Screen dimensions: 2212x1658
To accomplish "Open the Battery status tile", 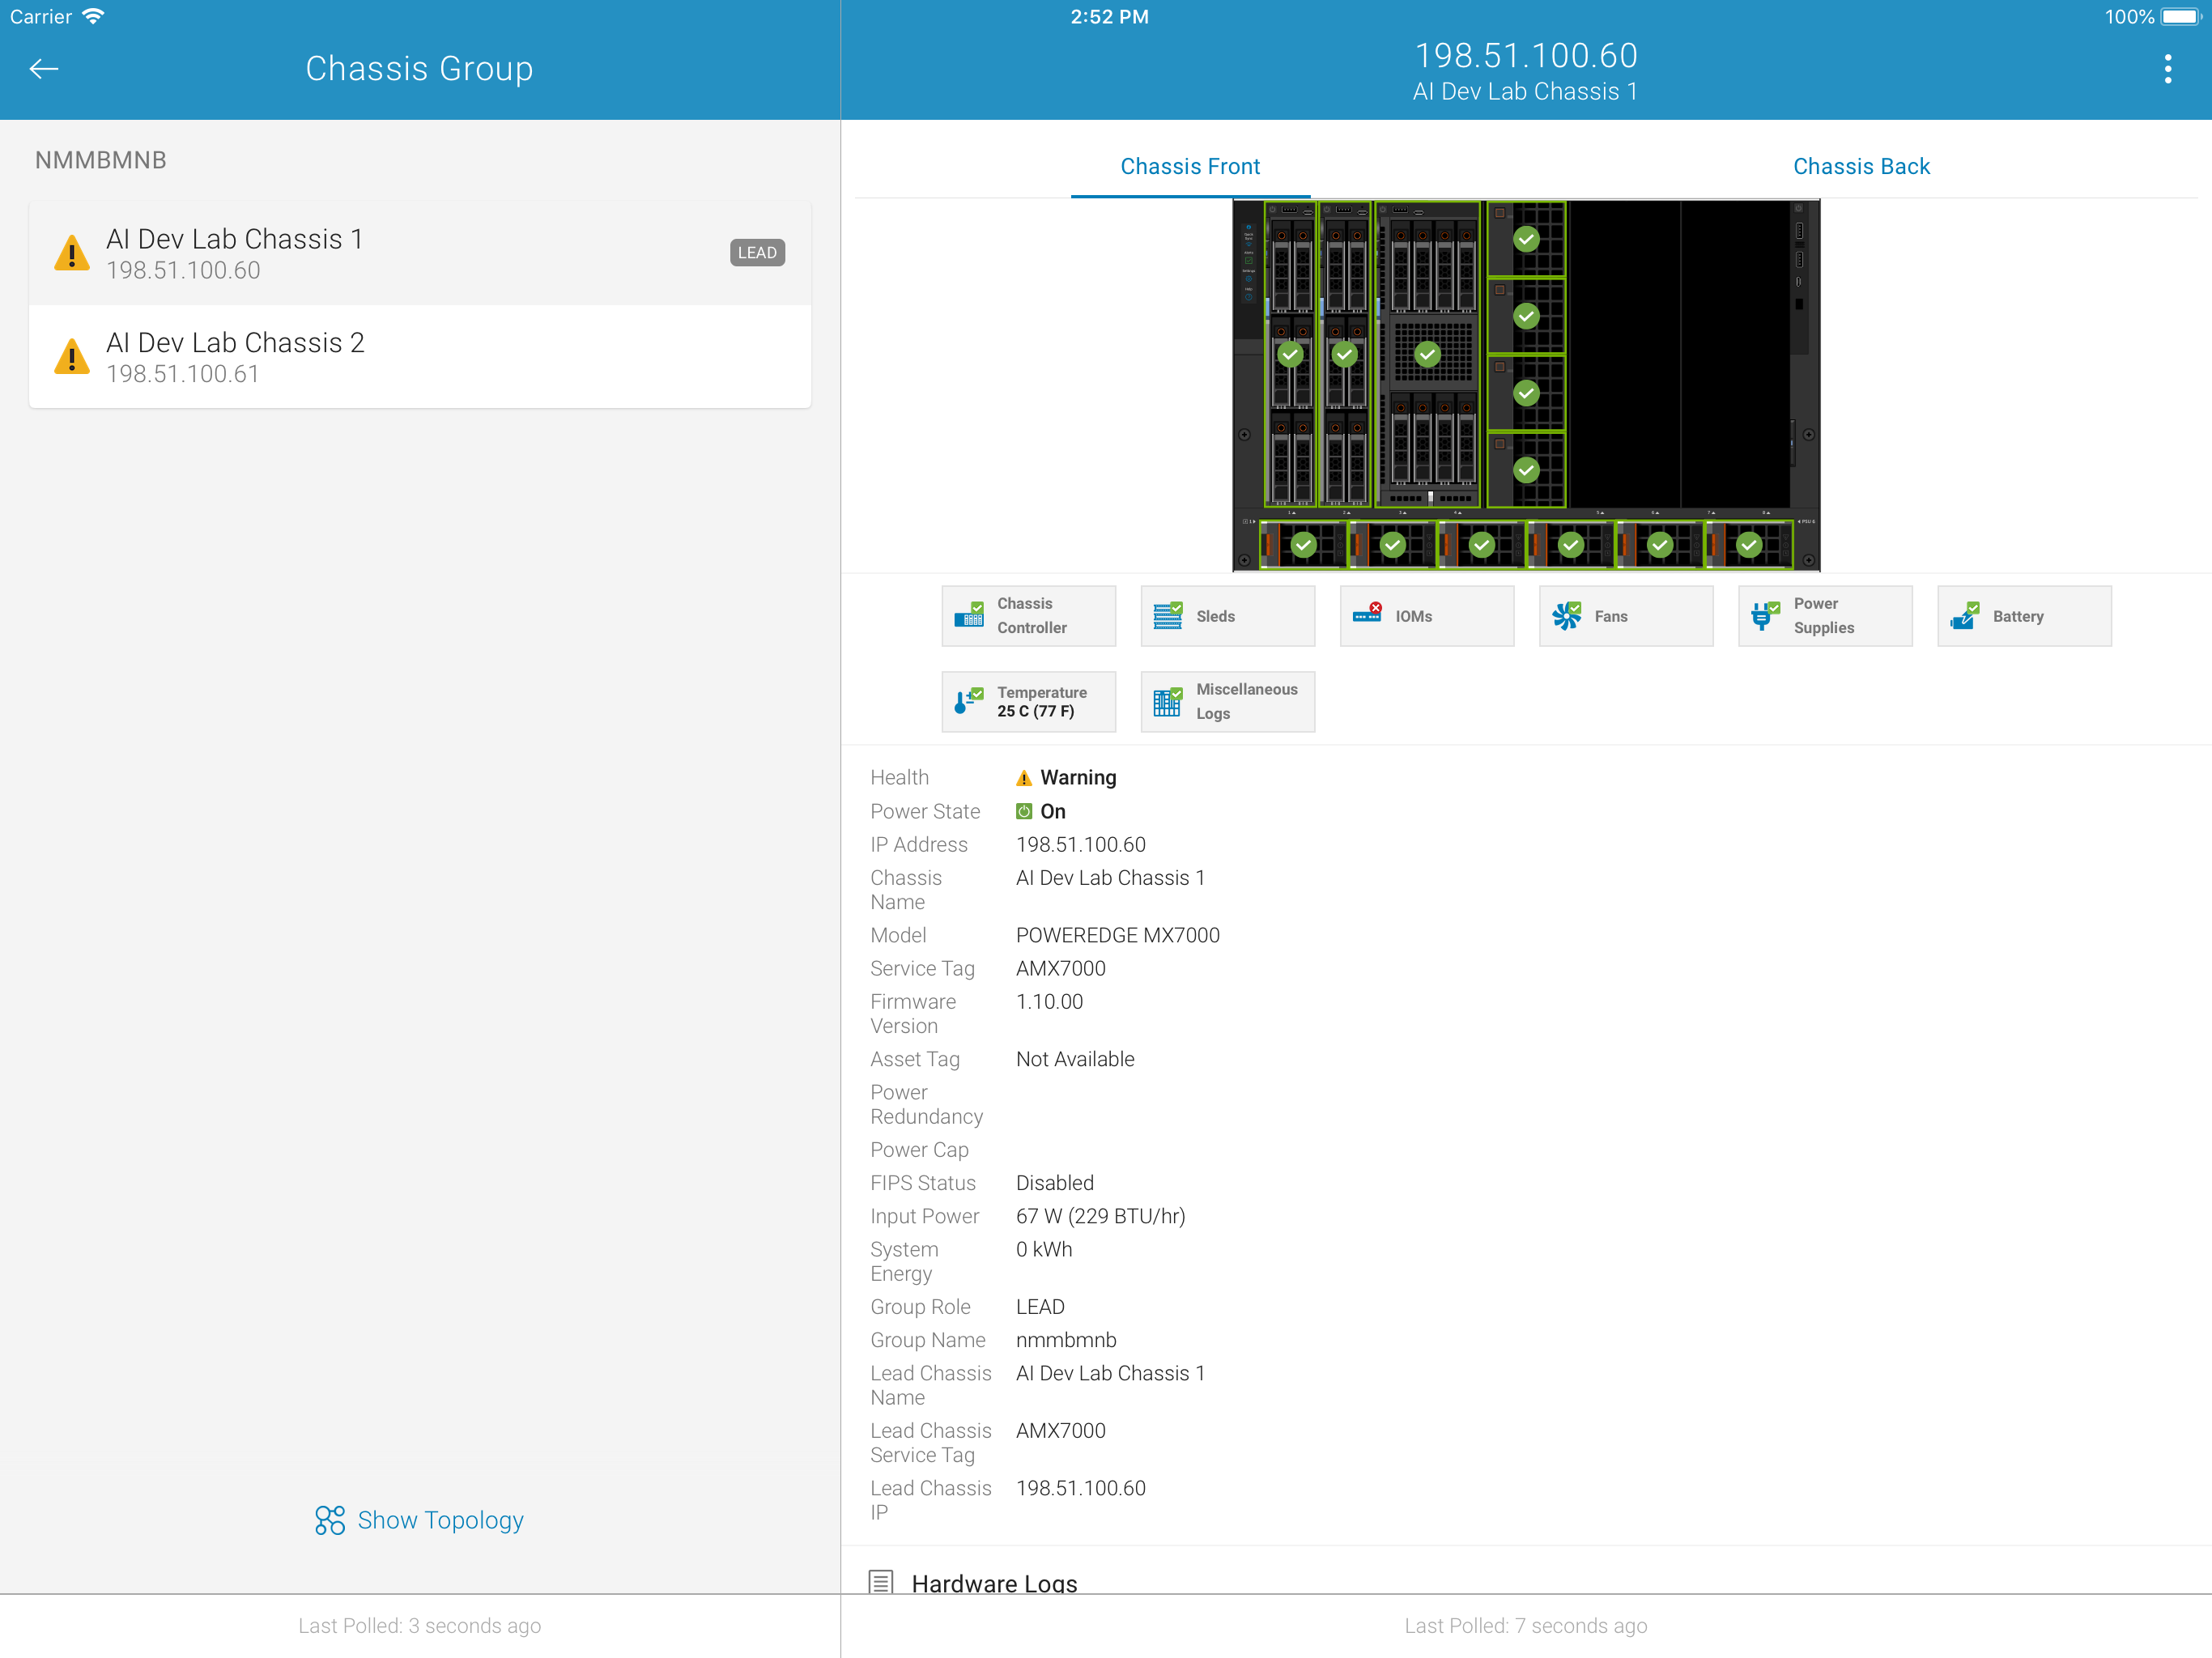I will point(2023,616).
